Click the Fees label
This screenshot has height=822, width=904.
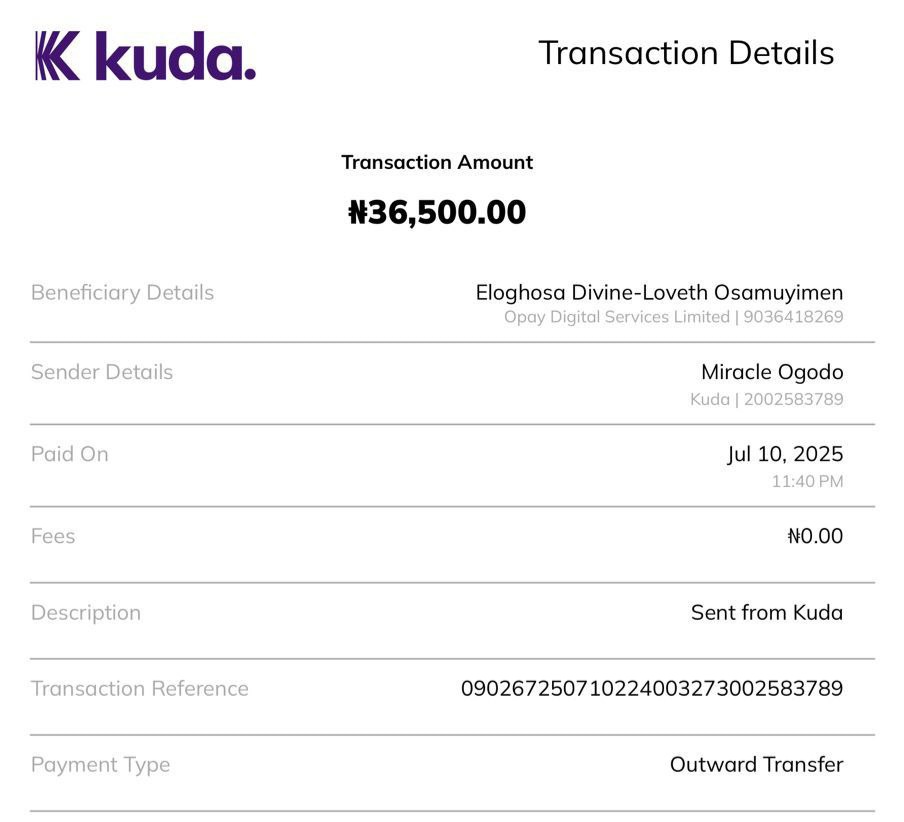coord(53,536)
